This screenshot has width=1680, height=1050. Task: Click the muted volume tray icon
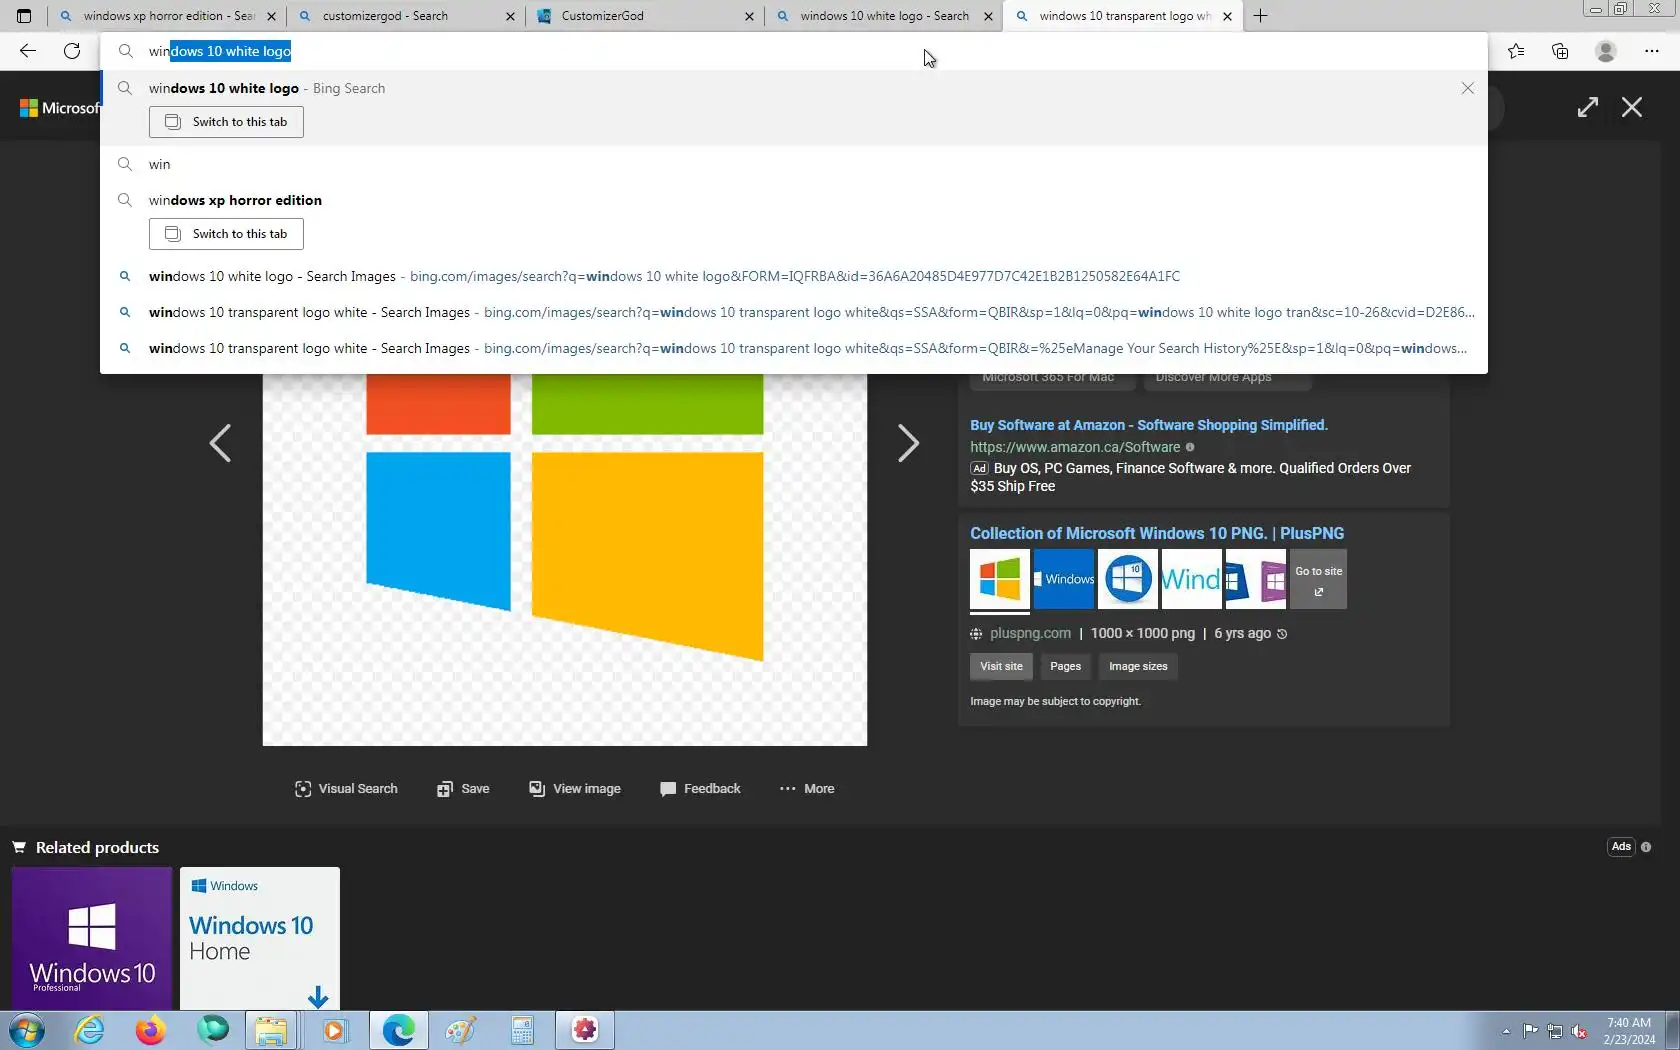click(1579, 1031)
